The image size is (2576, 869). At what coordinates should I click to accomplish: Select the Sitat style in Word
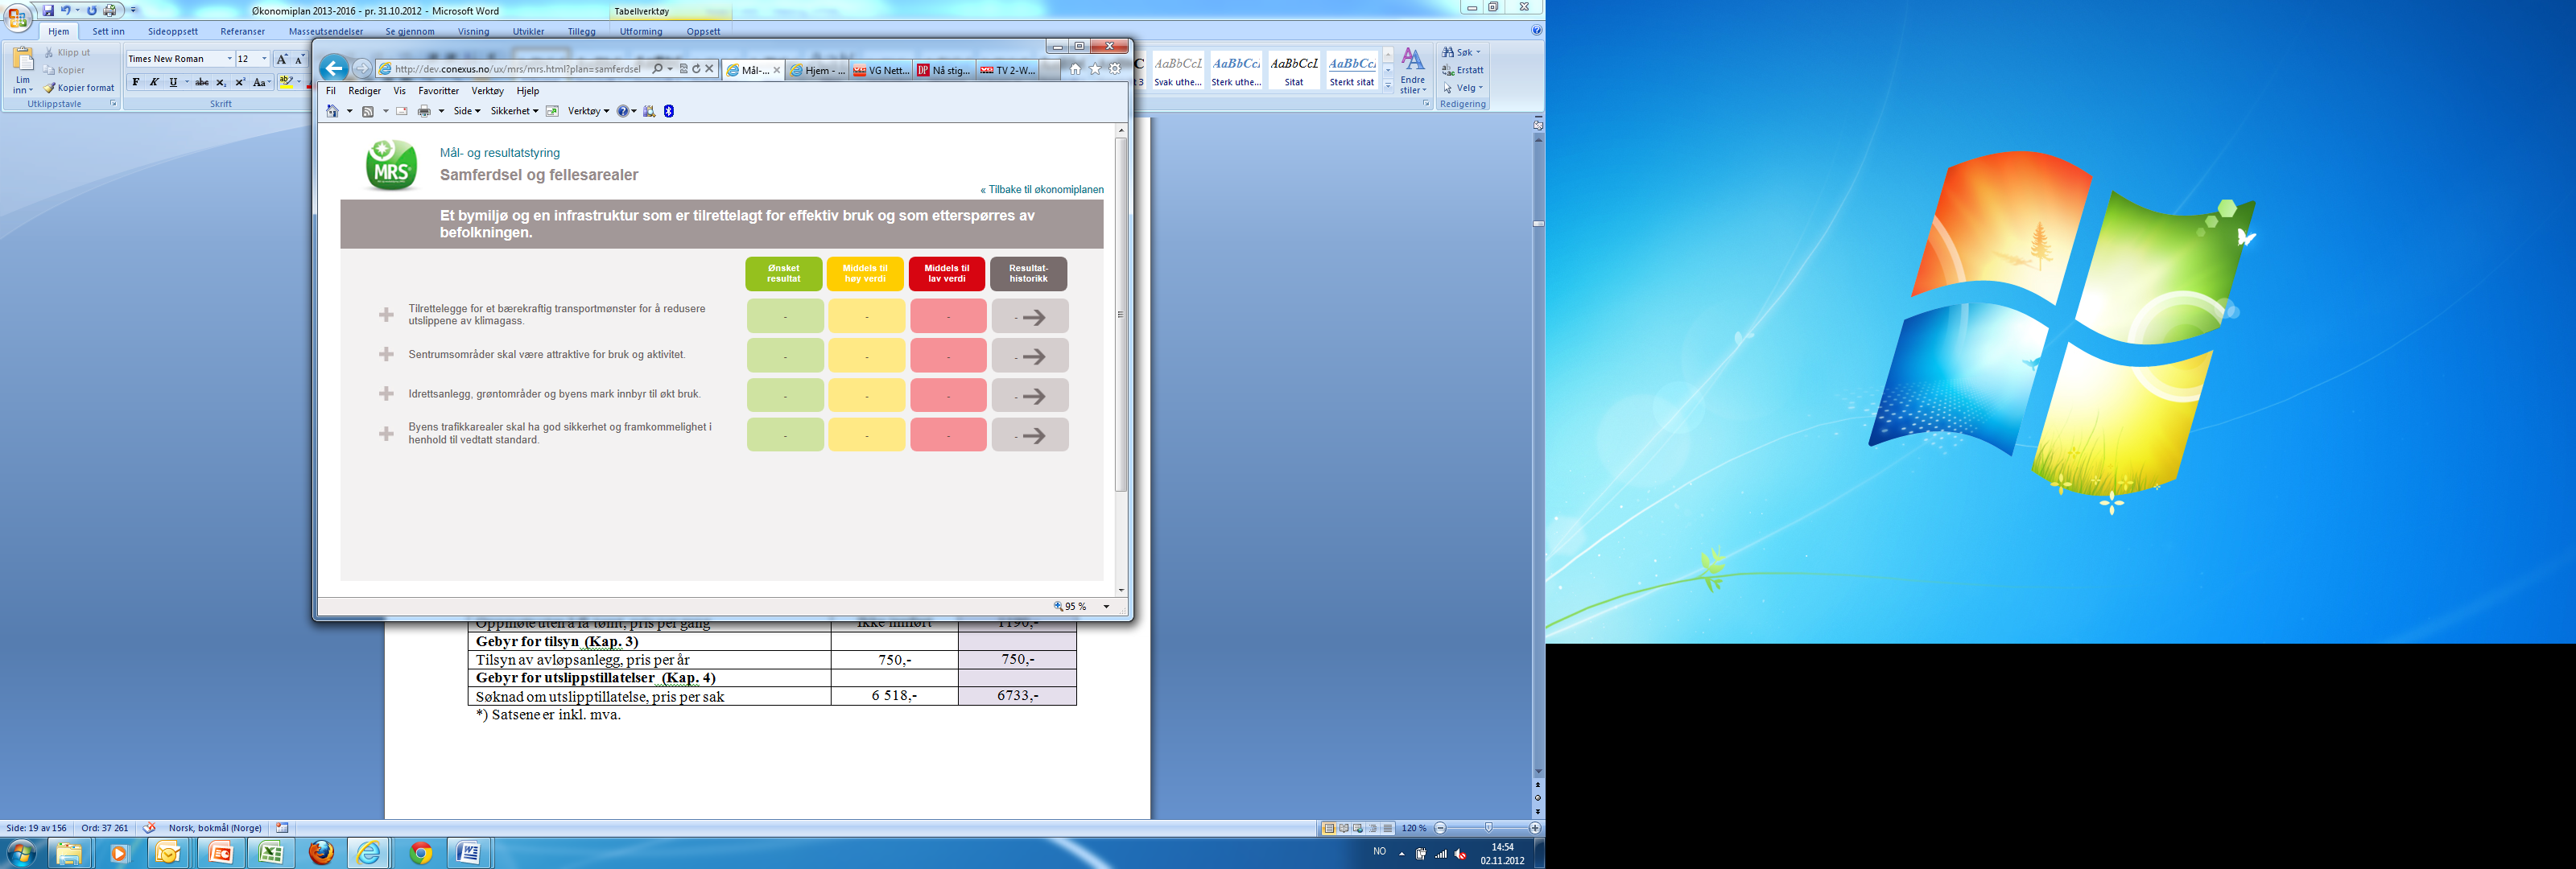pos(1294,71)
